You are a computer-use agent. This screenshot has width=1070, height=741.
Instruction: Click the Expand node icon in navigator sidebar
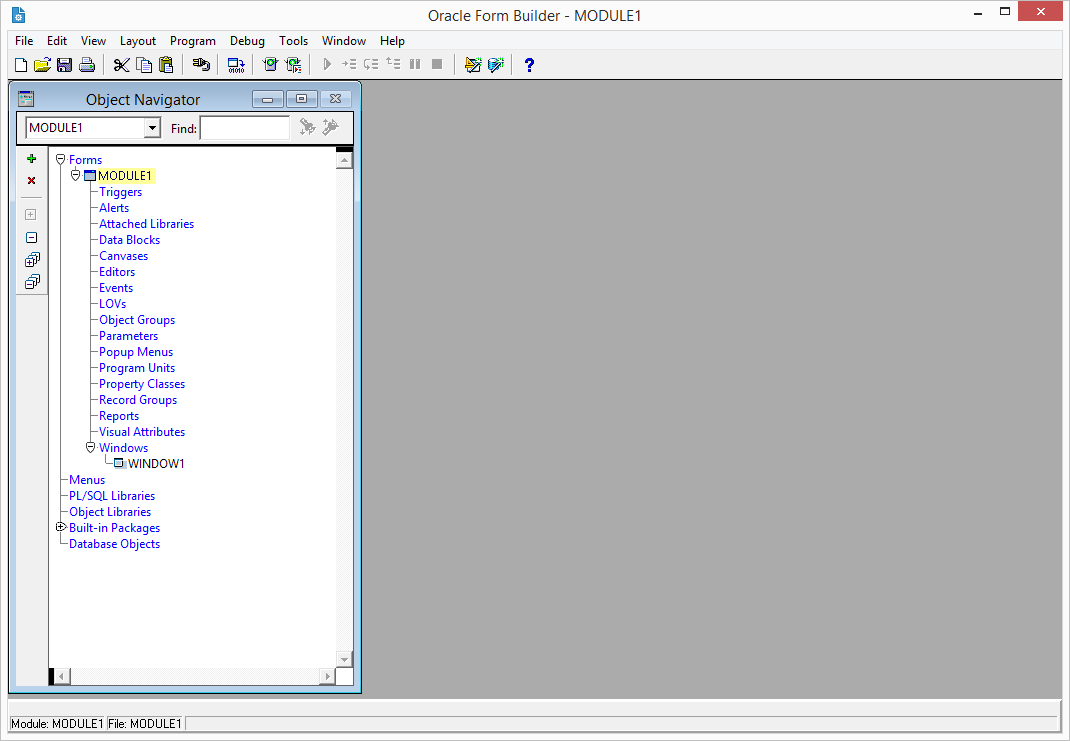(x=31, y=214)
